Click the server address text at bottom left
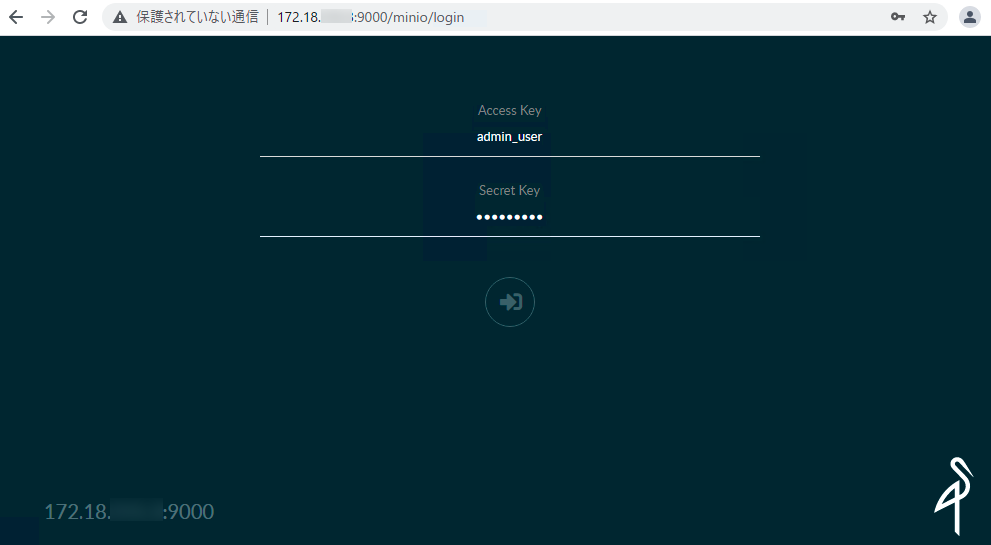 pyautogui.click(x=129, y=511)
